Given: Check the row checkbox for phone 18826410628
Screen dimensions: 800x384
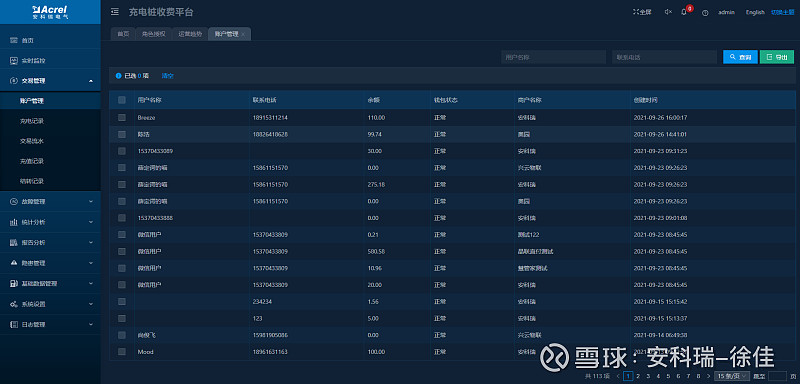Looking at the screenshot, I should tap(122, 134).
